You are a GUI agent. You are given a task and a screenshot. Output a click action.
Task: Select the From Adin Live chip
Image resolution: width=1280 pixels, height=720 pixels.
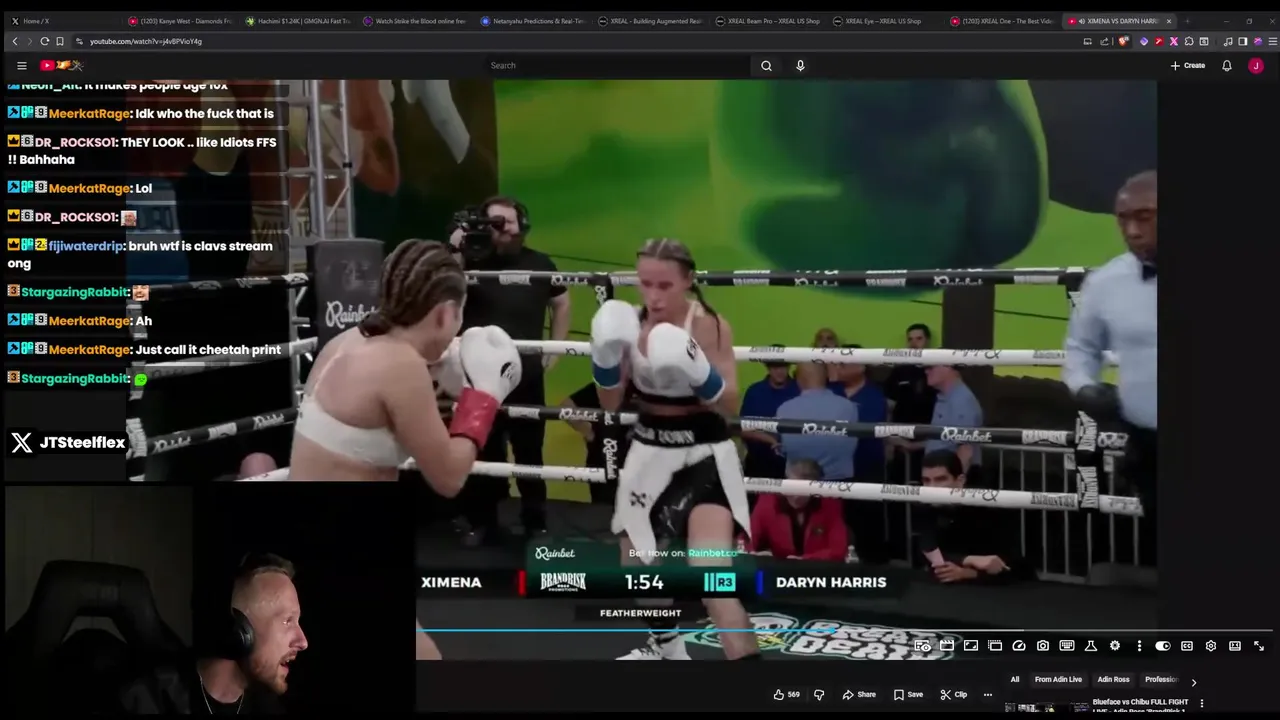pyautogui.click(x=1058, y=679)
